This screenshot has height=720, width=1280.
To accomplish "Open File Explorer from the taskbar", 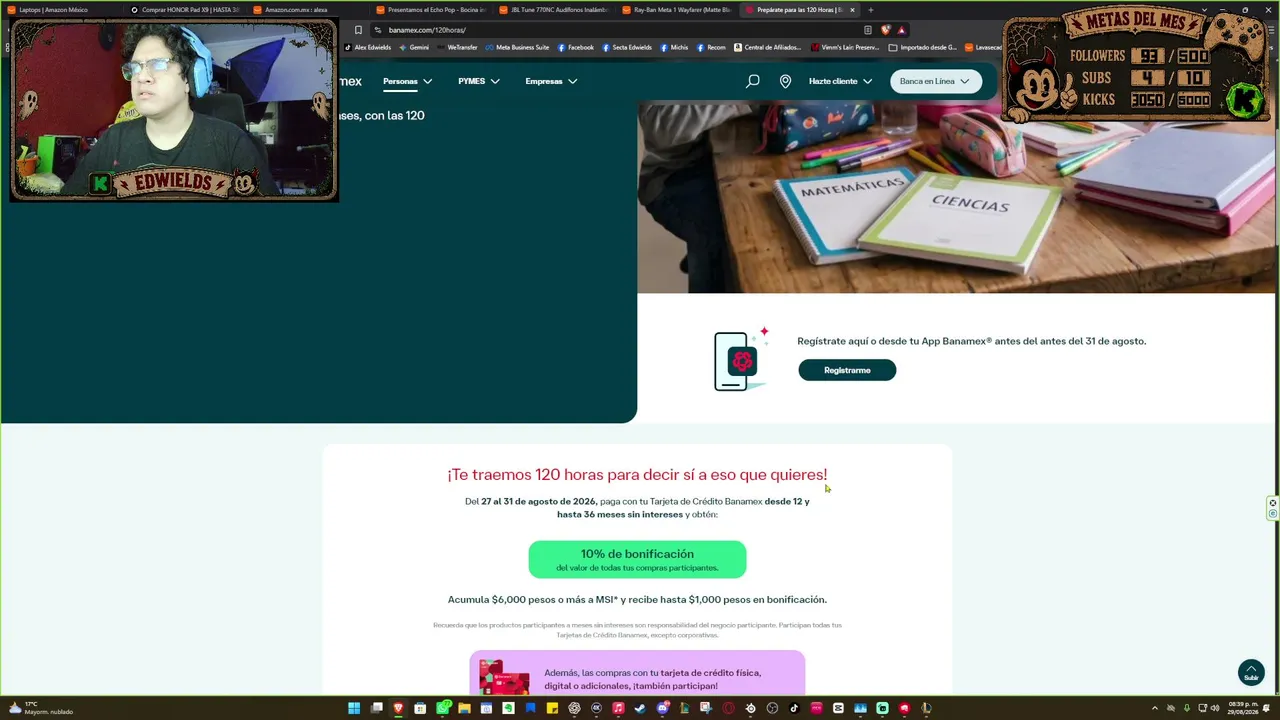I will point(464,708).
